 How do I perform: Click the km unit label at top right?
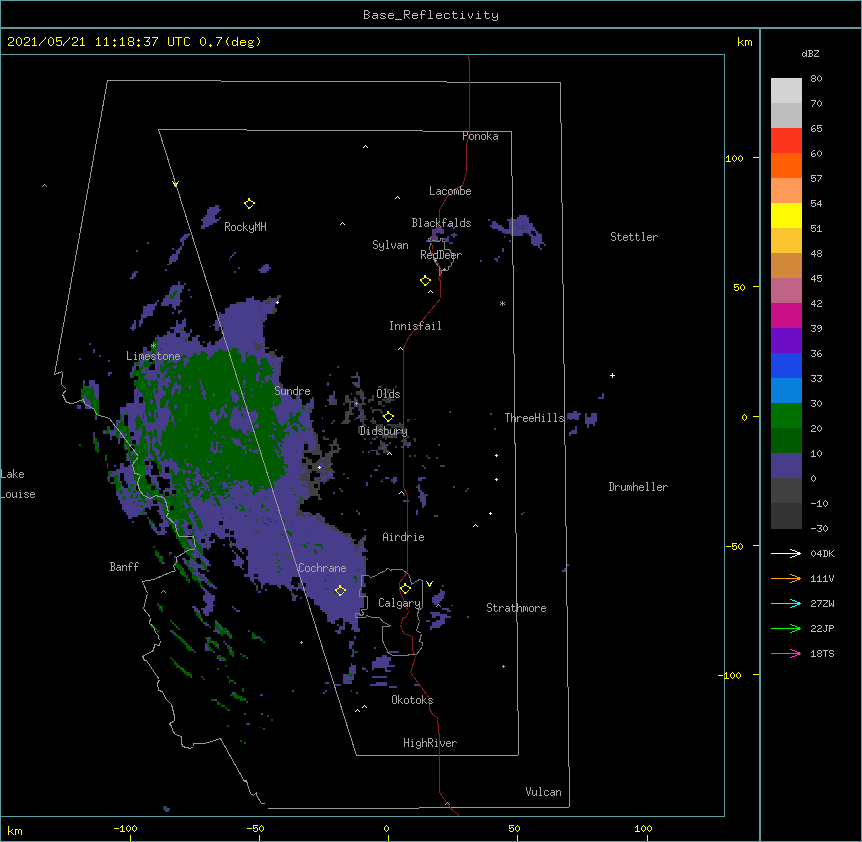744,42
